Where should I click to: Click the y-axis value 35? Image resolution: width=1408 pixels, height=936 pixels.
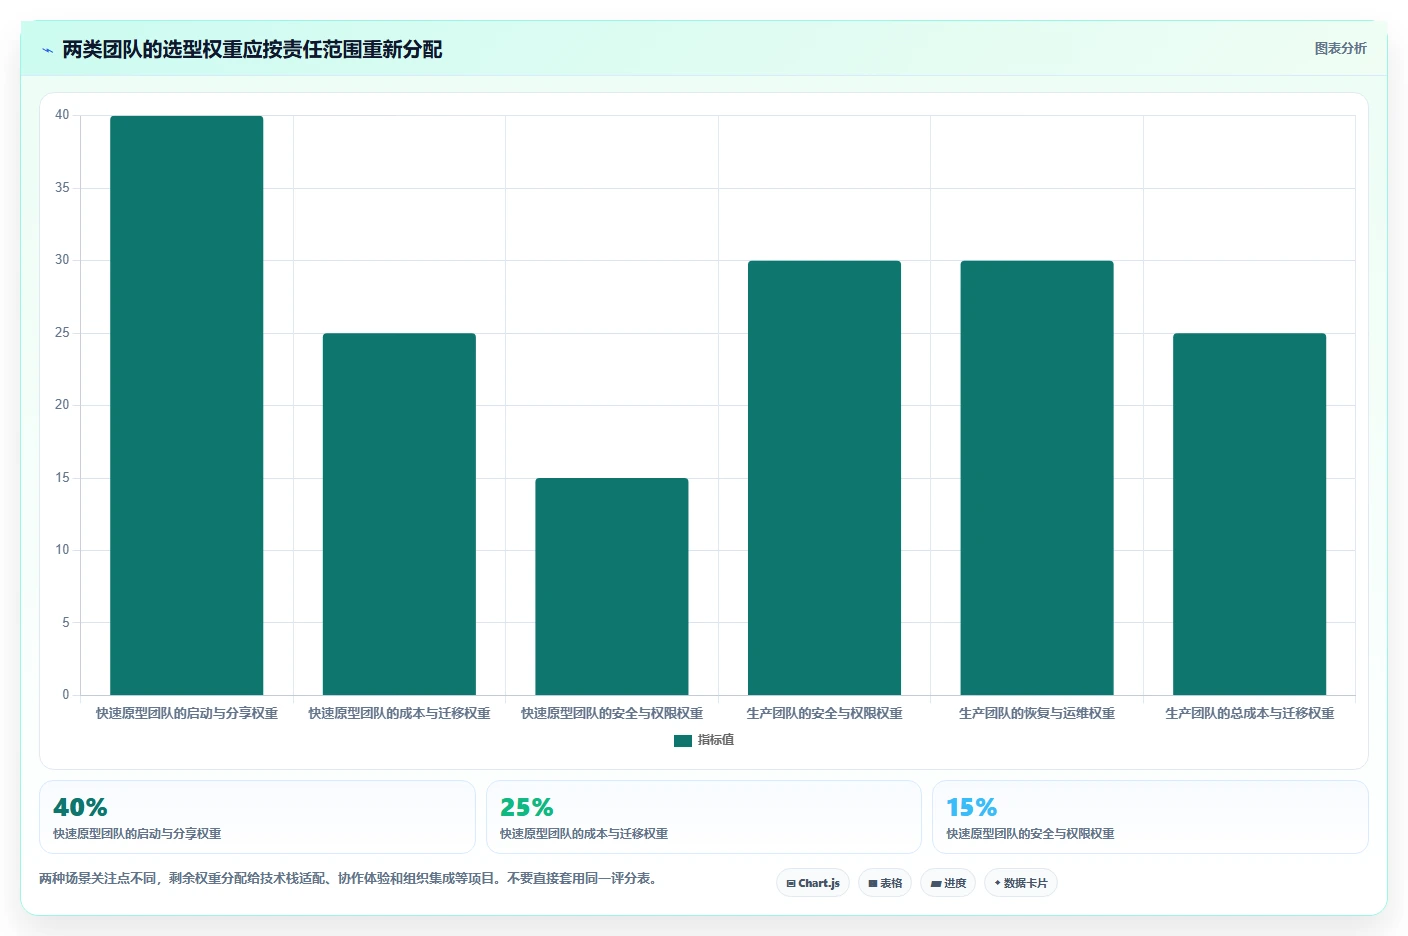tap(62, 188)
